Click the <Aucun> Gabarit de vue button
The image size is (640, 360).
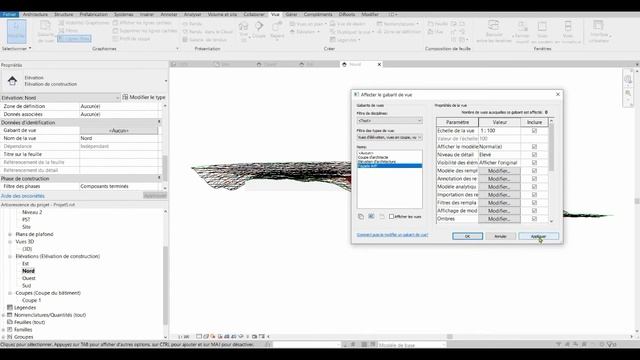pyautogui.click(x=119, y=131)
